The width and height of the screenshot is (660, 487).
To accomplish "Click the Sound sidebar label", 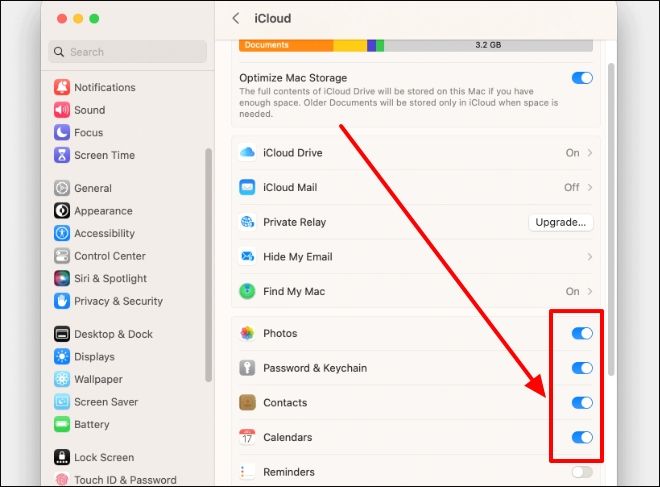I will [x=90, y=110].
